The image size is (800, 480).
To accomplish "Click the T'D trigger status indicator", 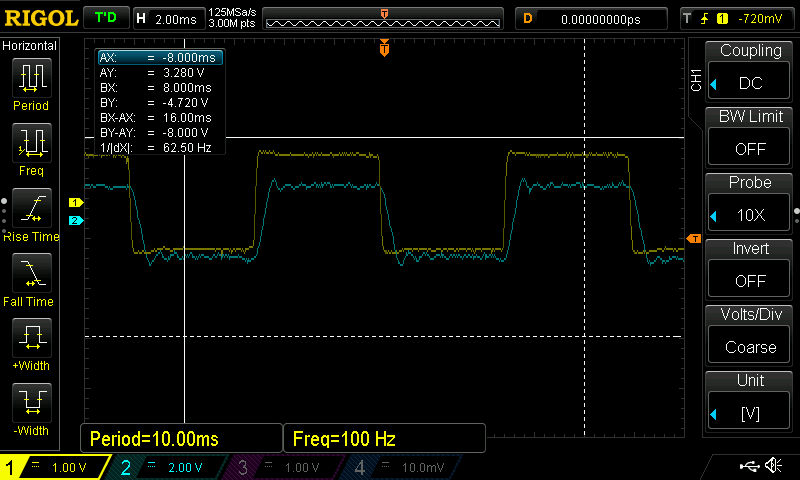I will click(x=106, y=18).
